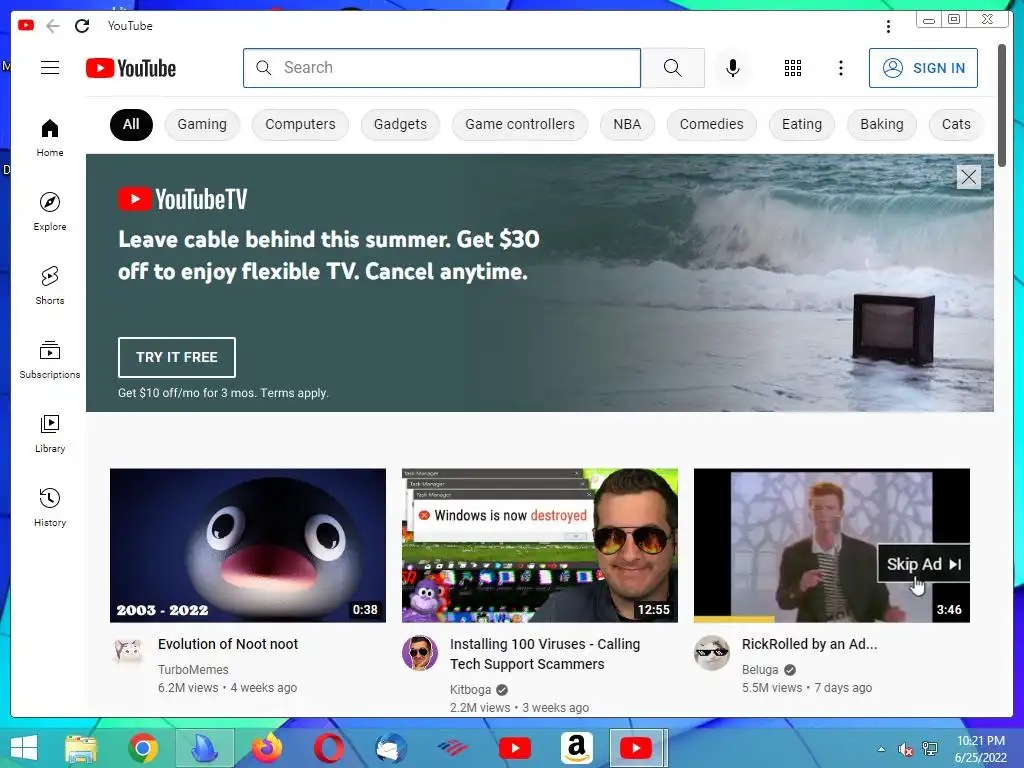Screen dimensions: 1024x768
Task: Click the SIGN IN button
Action: tap(923, 68)
